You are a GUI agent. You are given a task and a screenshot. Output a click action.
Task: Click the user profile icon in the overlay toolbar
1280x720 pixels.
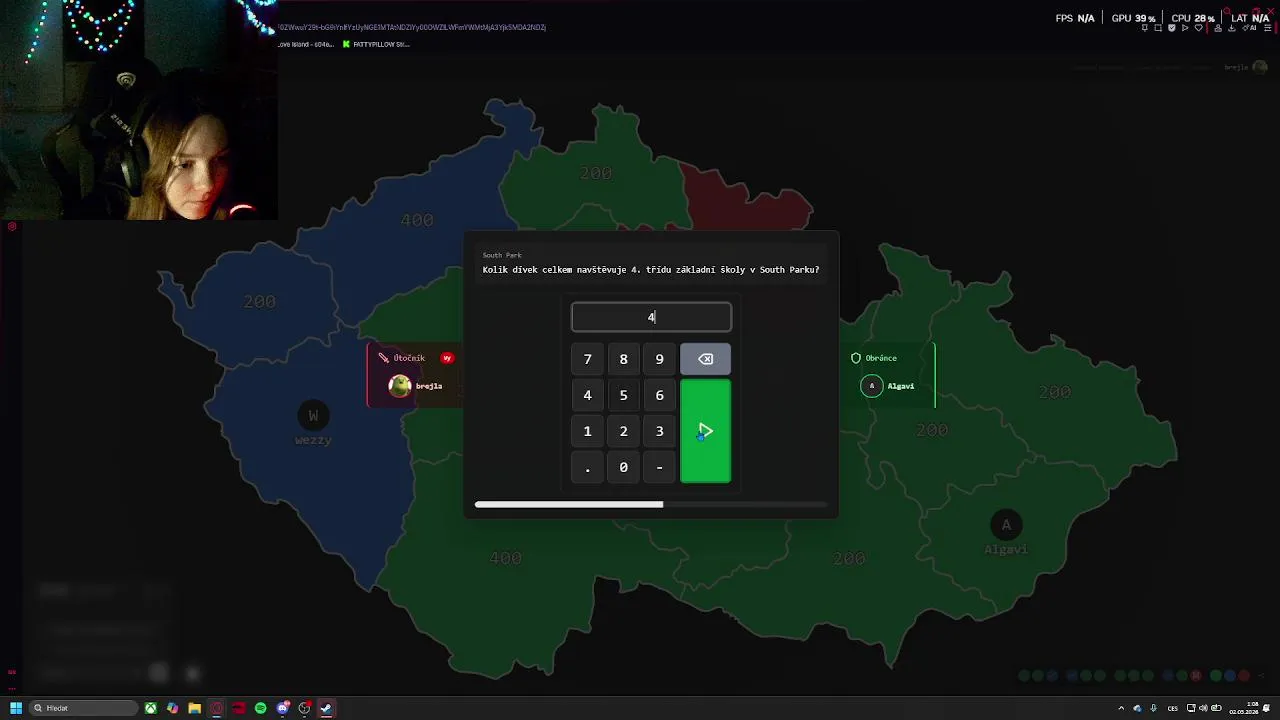pyautogui.click(x=1218, y=28)
